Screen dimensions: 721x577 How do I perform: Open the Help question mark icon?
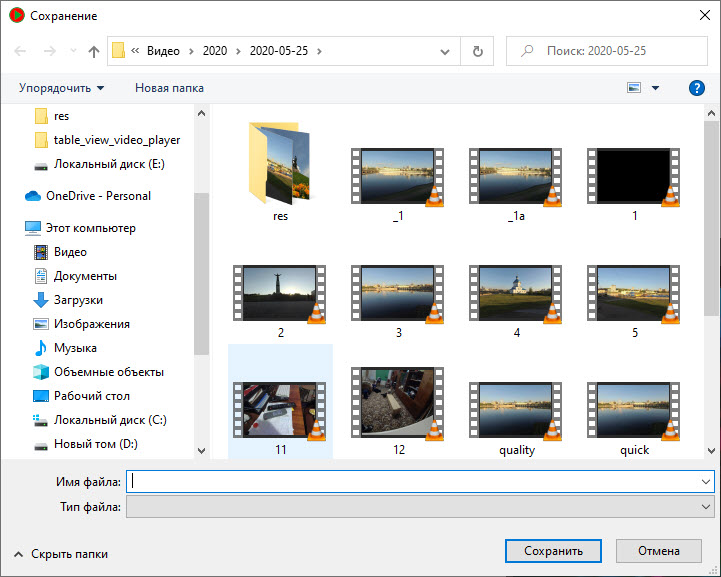[697, 88]
